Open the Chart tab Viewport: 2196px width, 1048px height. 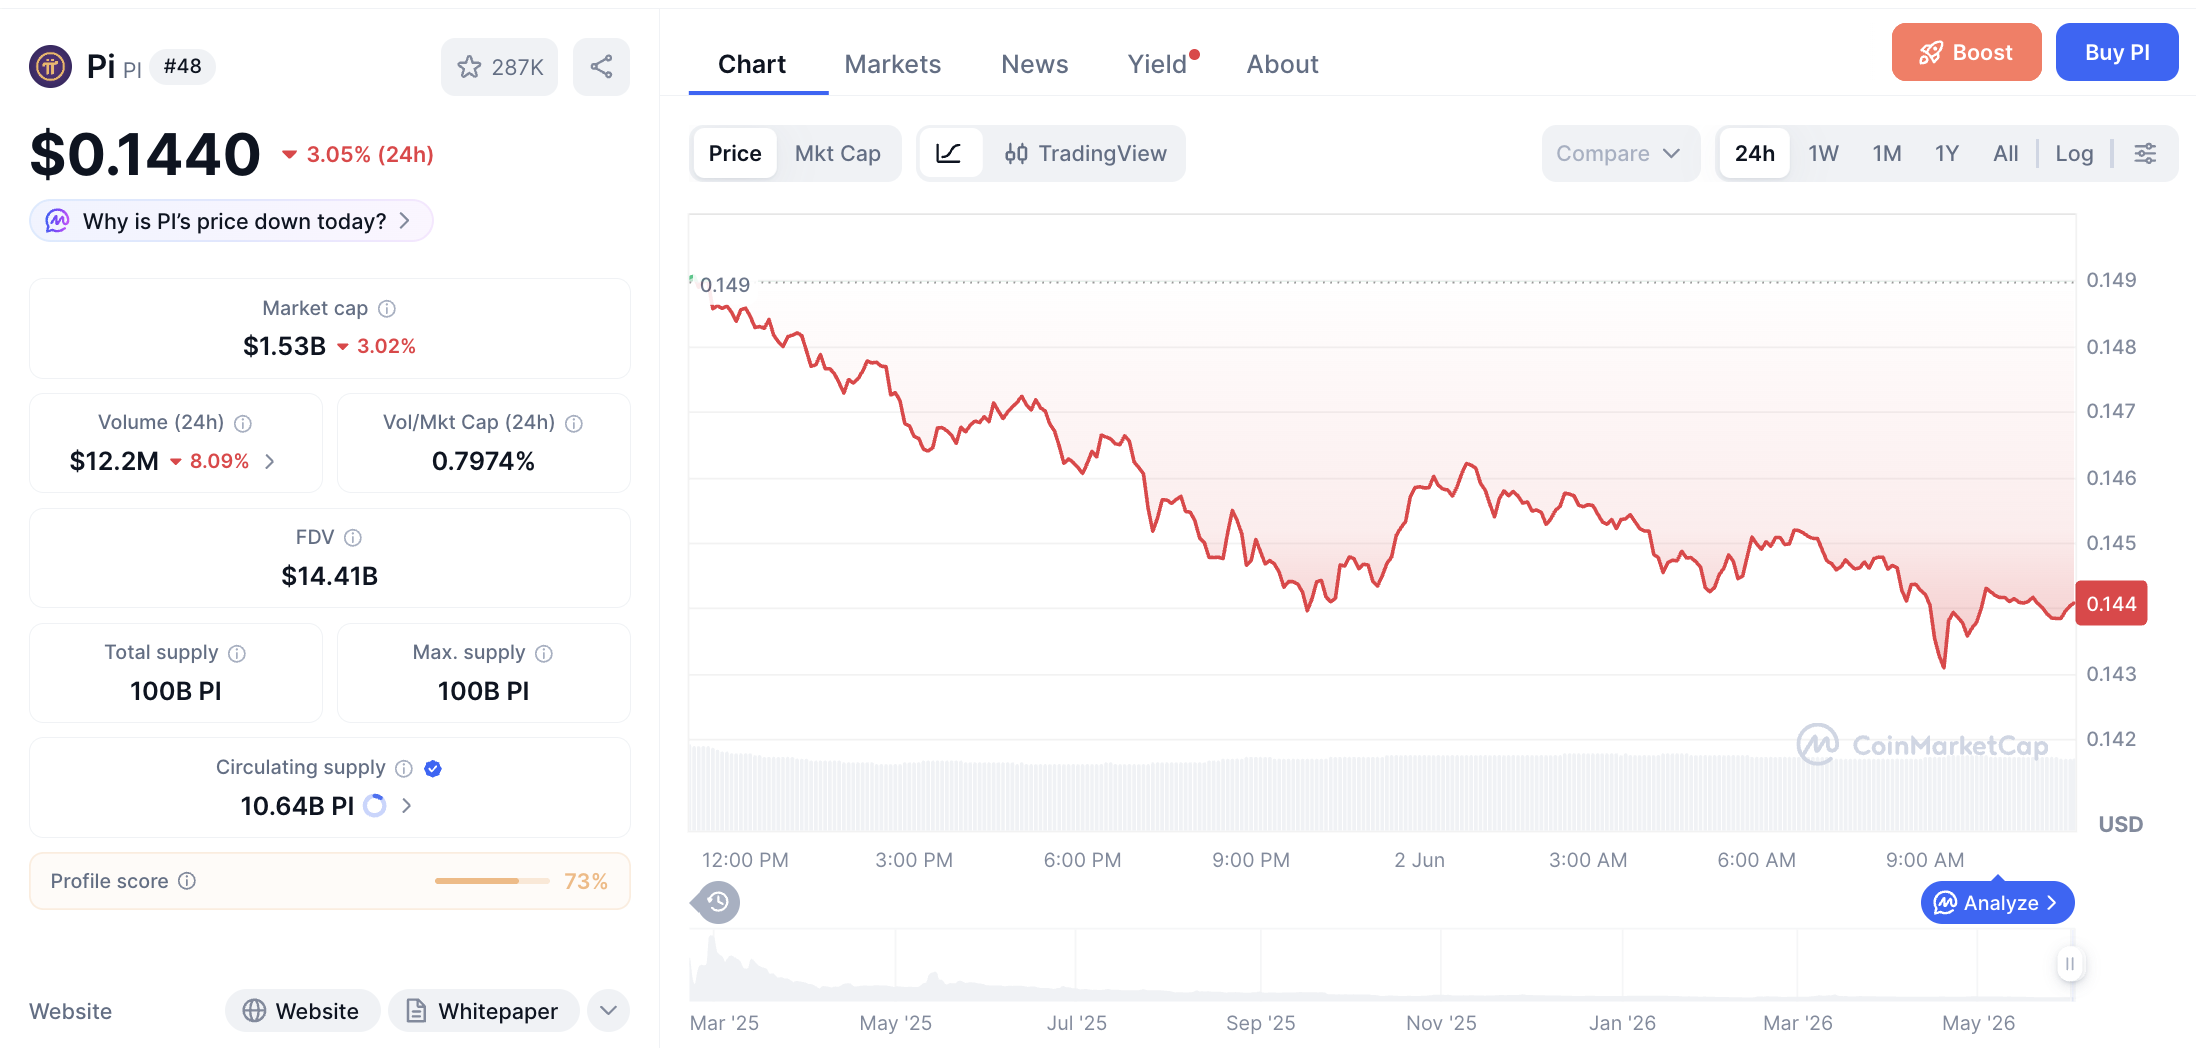(x=752, y=64)
